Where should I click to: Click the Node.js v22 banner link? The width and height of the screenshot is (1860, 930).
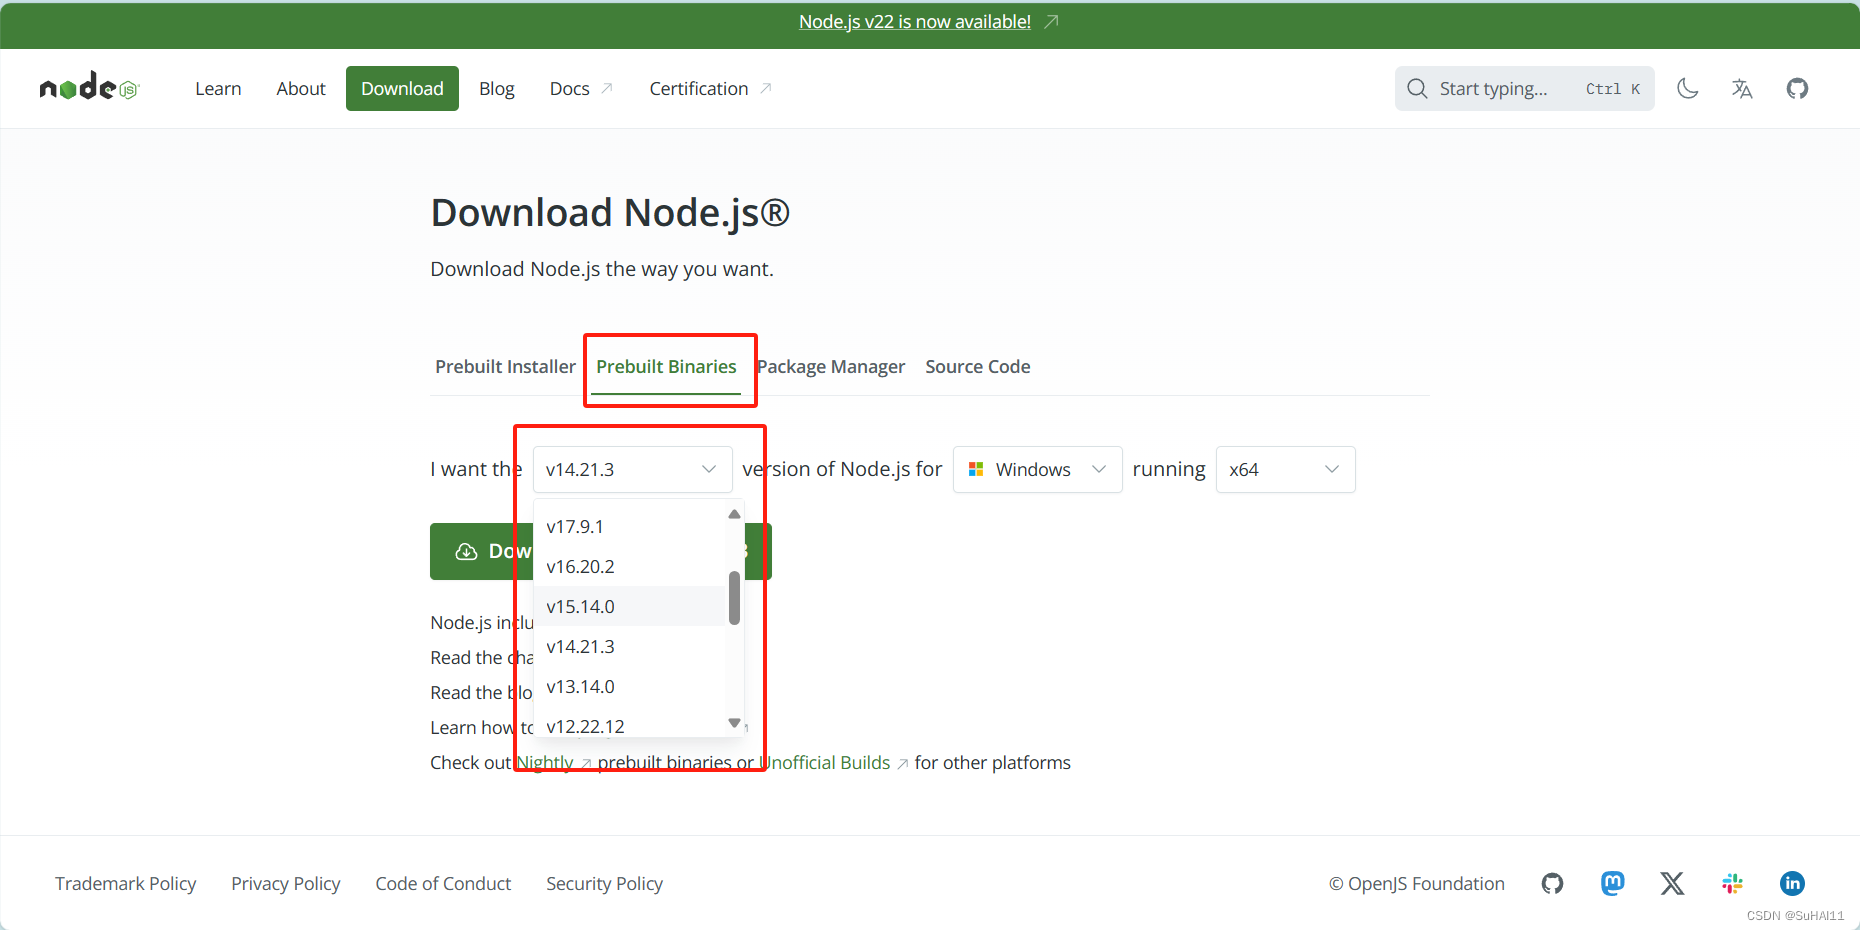point(914,21)
